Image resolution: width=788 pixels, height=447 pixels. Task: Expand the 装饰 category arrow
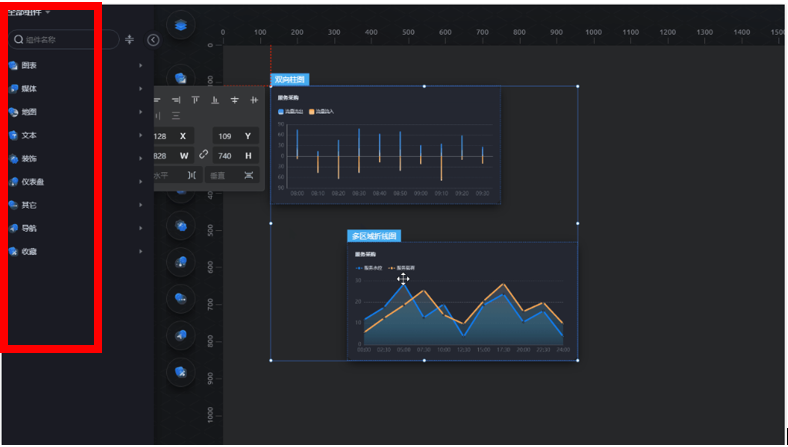pos(141,158)
